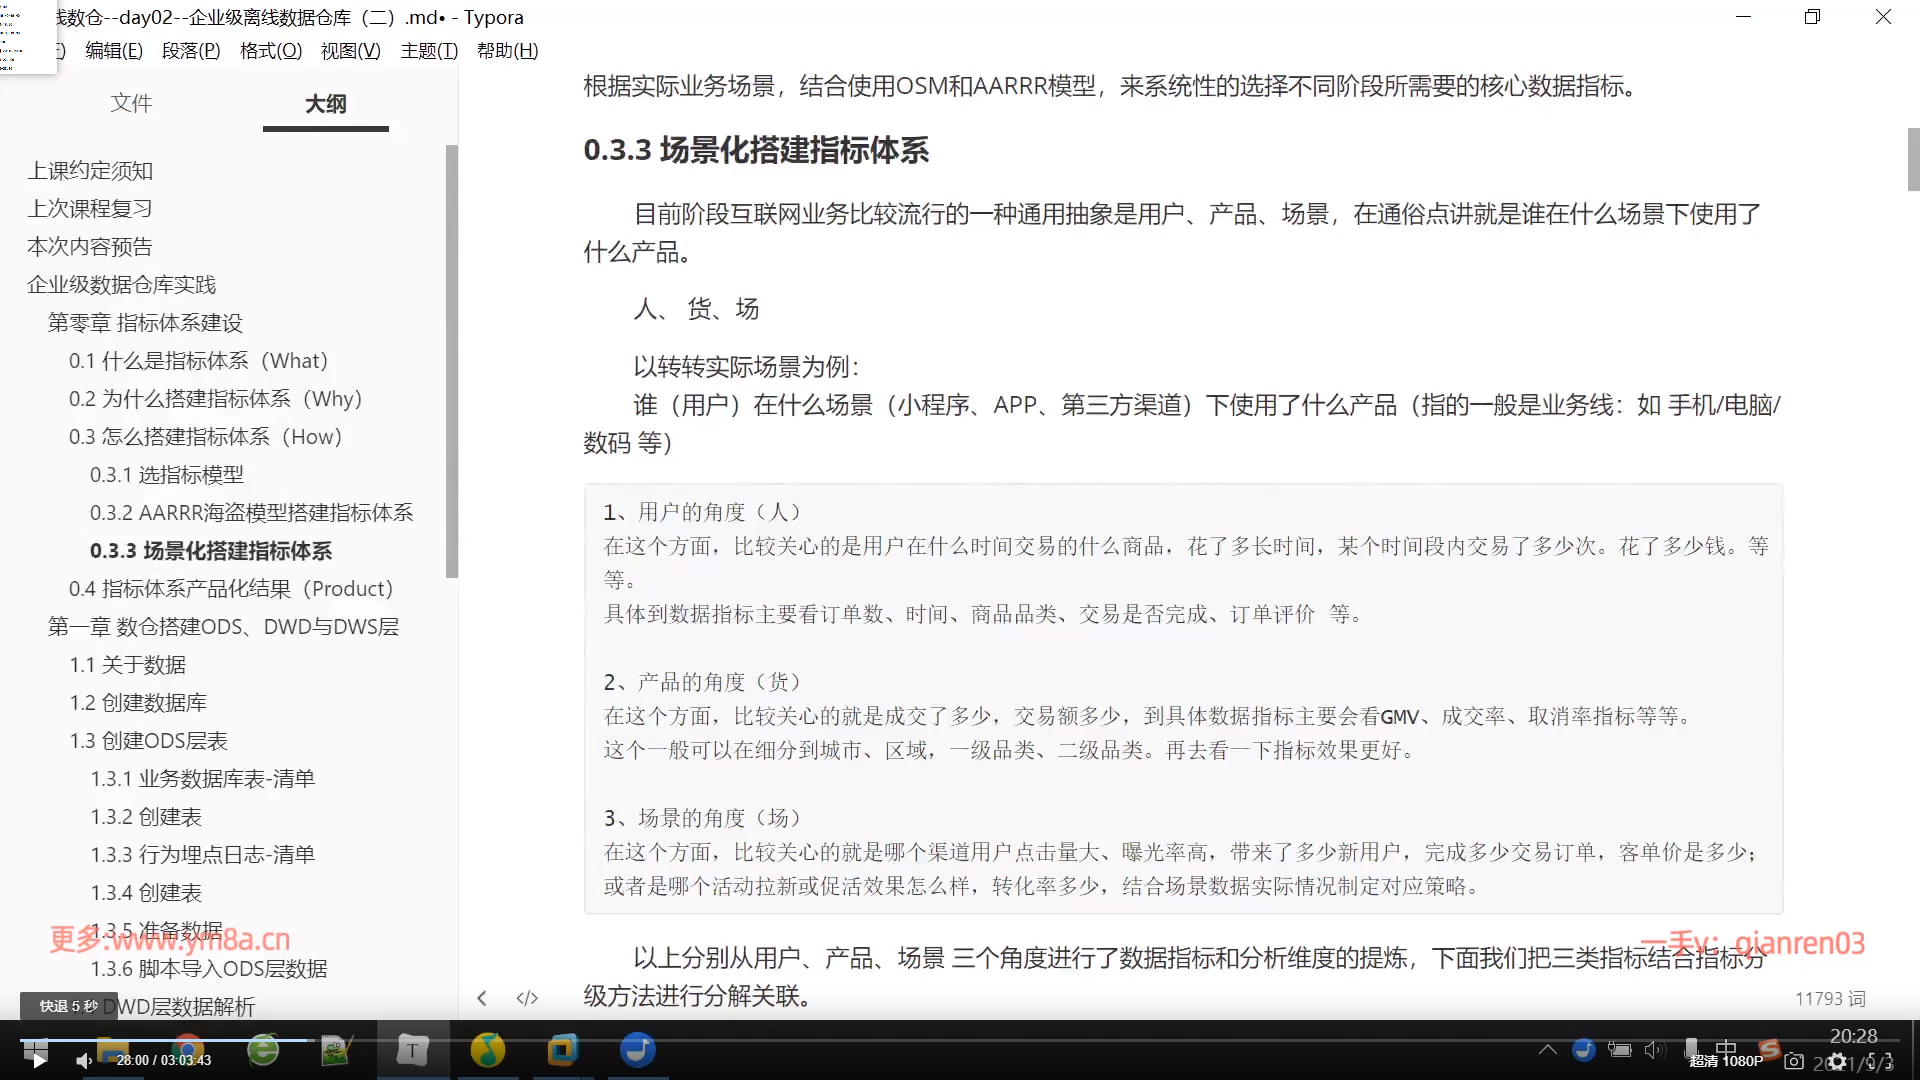Viewport: 1920px width, 1080px height.
Task: Click the 11793 词 word count
Action: pyautogui.click(x=1829, y=998)
